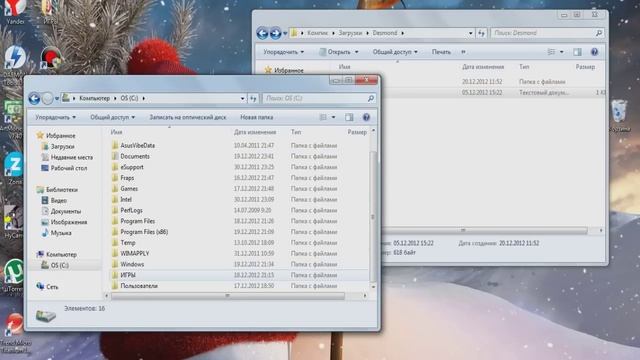Select the Program Files row name
640x360 pixels.
pyautogui.click(x=138, y=221)
